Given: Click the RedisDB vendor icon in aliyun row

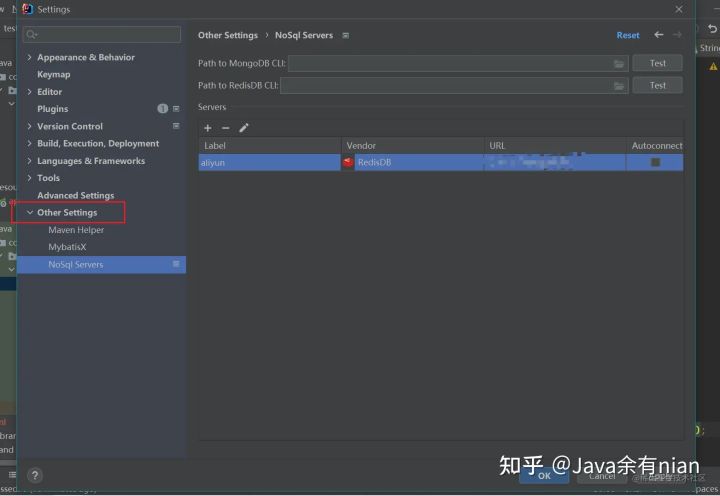Looking at the screenshot, I should point(348,162).
